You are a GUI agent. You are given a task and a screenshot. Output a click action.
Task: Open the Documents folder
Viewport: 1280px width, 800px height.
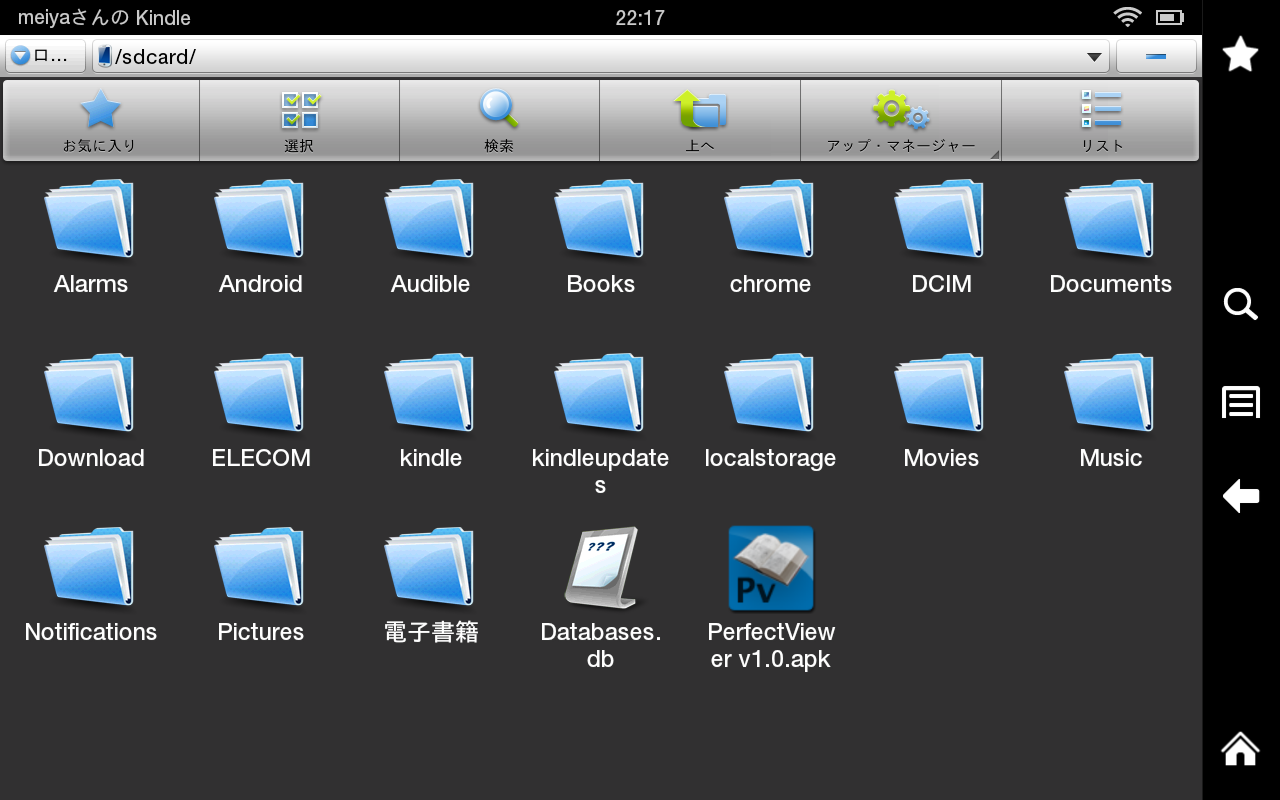pos(1111,237)
